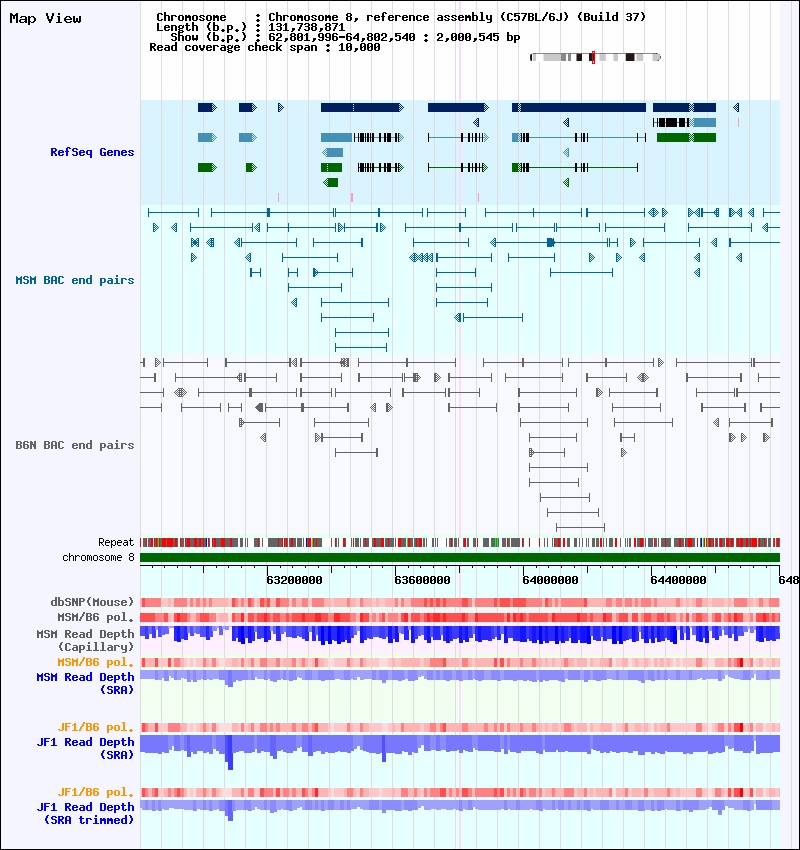Open MSM Read Depth (SRA) track label

[x=85, y=684]
